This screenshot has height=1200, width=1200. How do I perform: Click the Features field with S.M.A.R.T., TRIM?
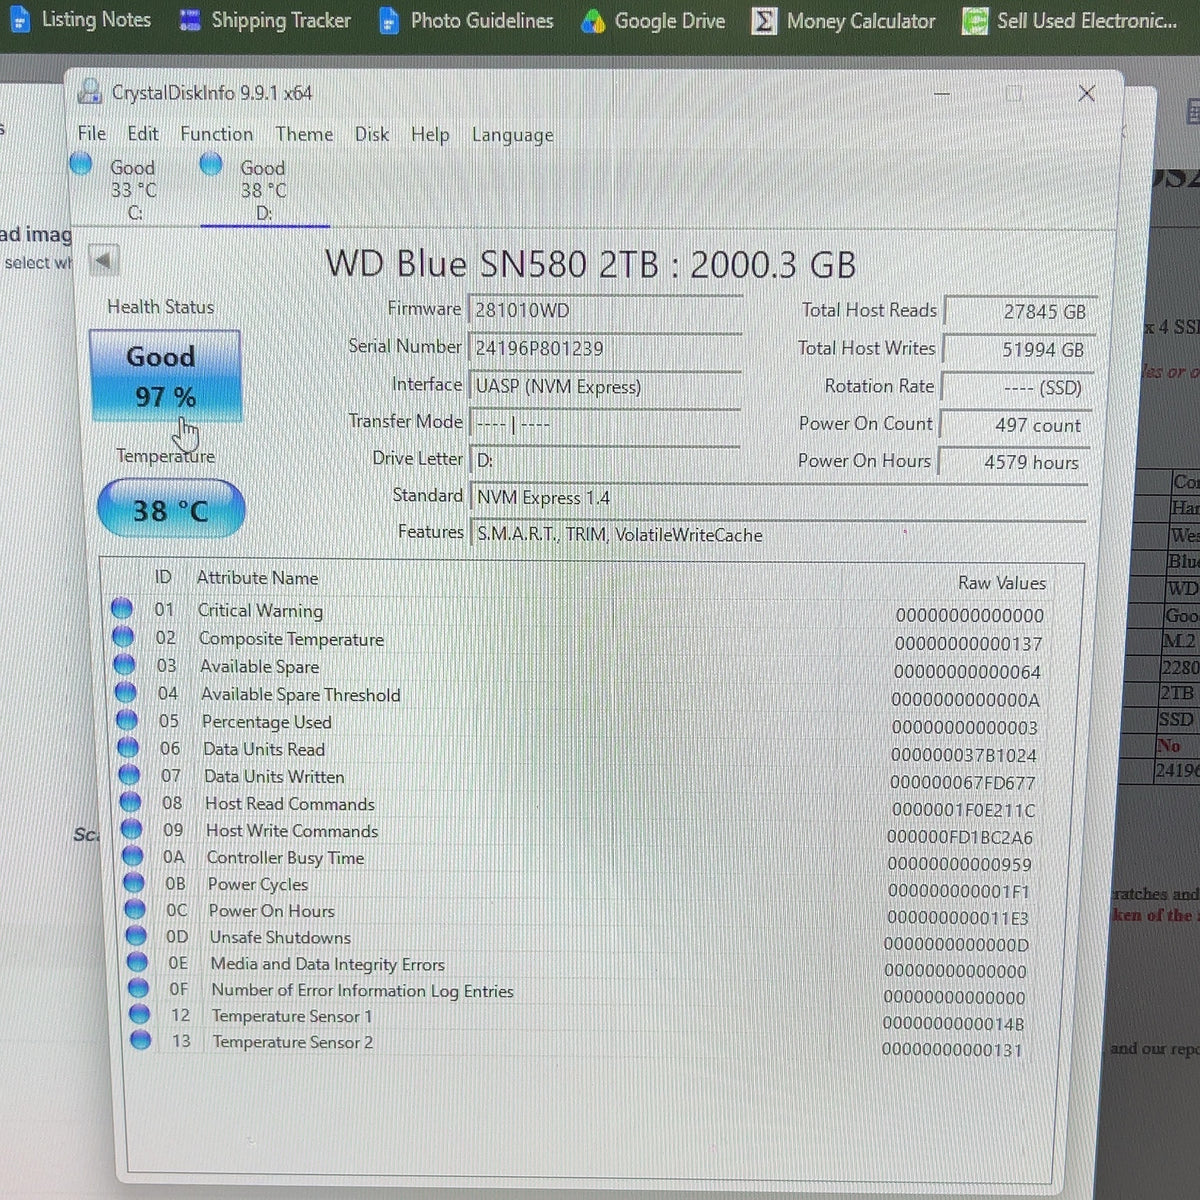coord(778,534)
